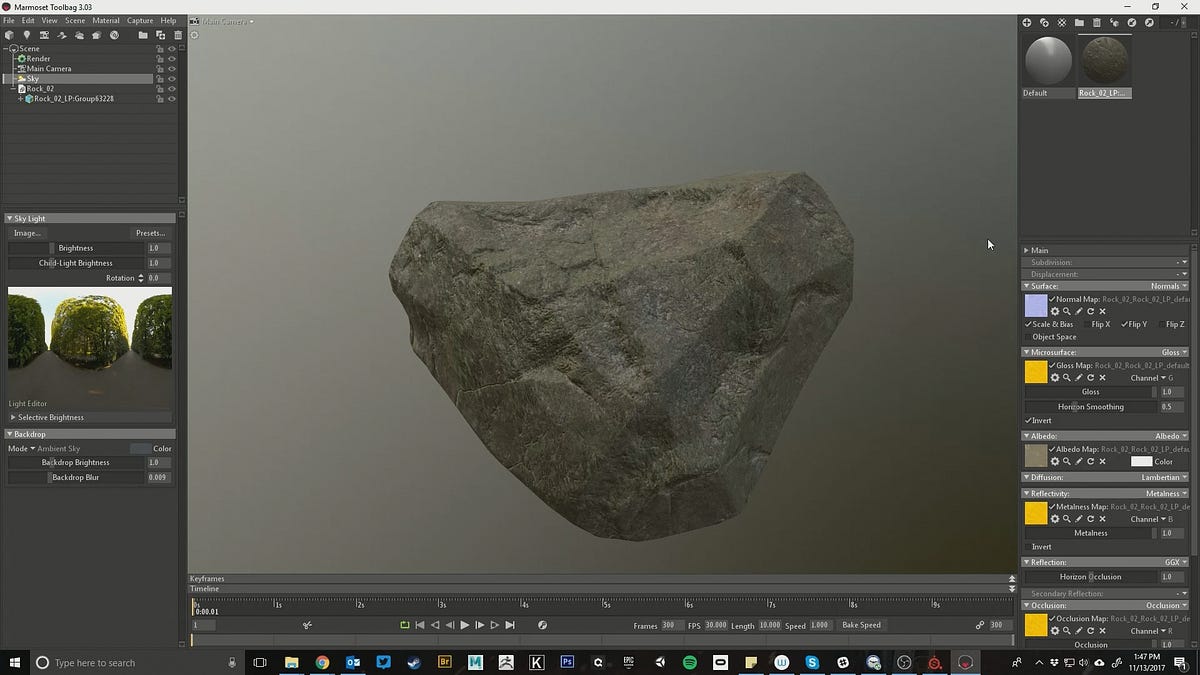Hide the Rock_02 object with its eye toggle
1200x675 pixels.
click(x=170, y=88)
